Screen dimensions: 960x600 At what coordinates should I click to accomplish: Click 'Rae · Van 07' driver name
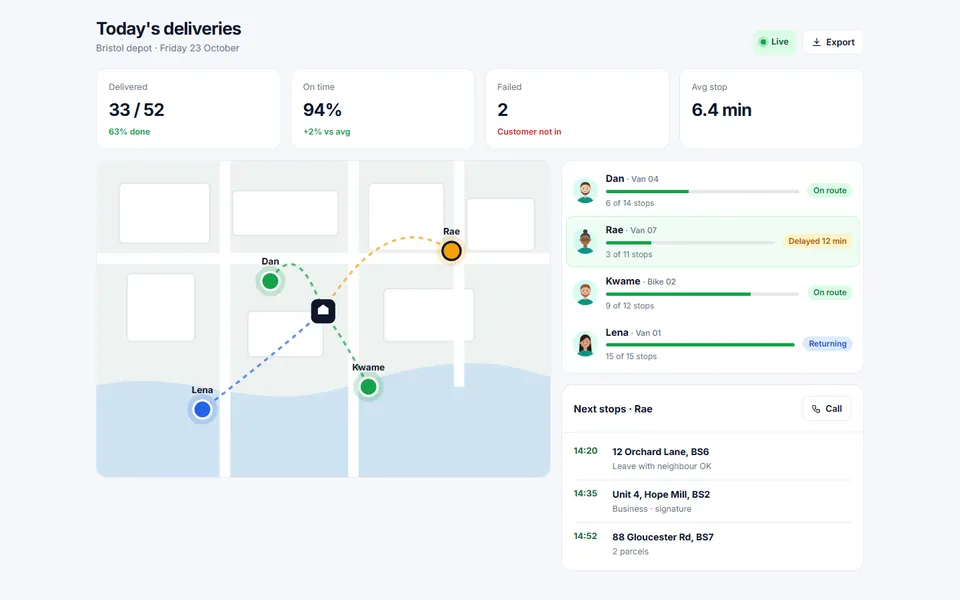[x=631, y=230]
